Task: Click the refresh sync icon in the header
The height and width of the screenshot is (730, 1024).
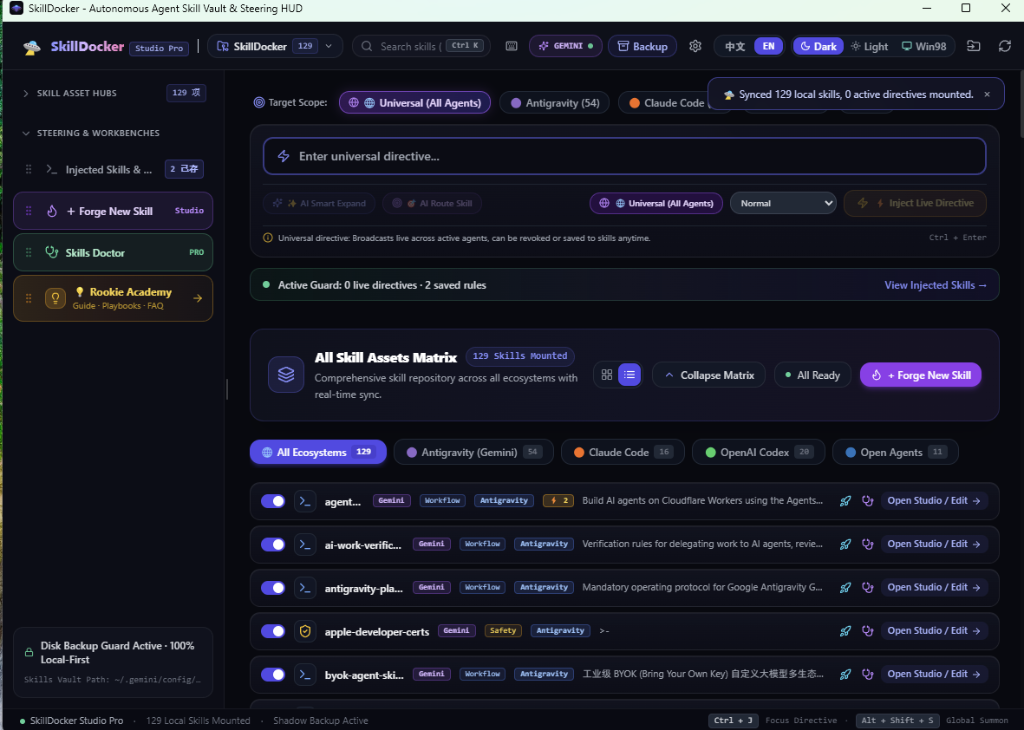Action: tap(1004, 46)
